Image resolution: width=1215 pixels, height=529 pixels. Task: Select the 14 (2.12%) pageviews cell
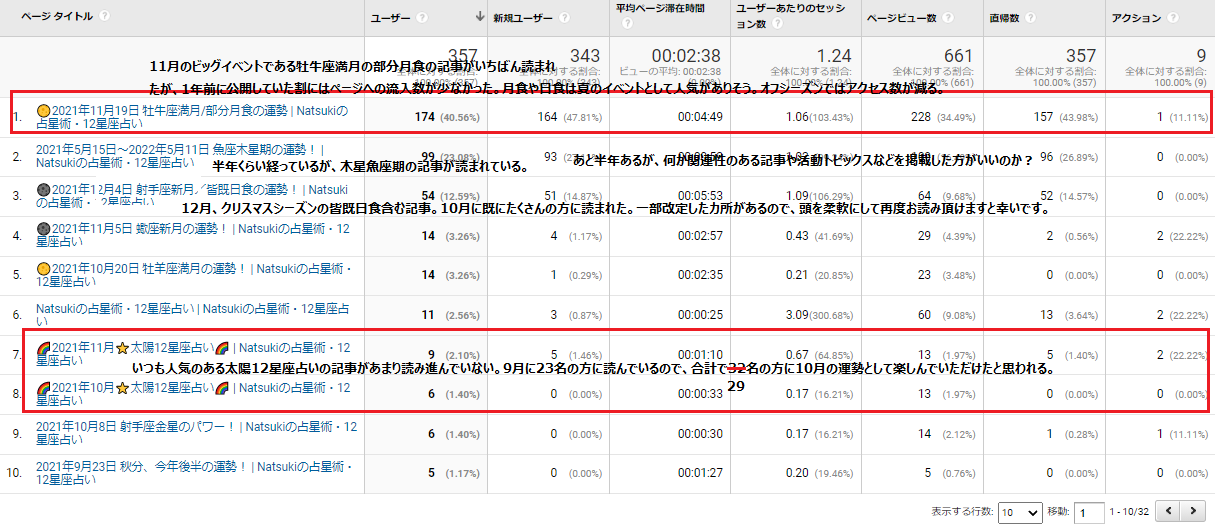tap(947, 433)
